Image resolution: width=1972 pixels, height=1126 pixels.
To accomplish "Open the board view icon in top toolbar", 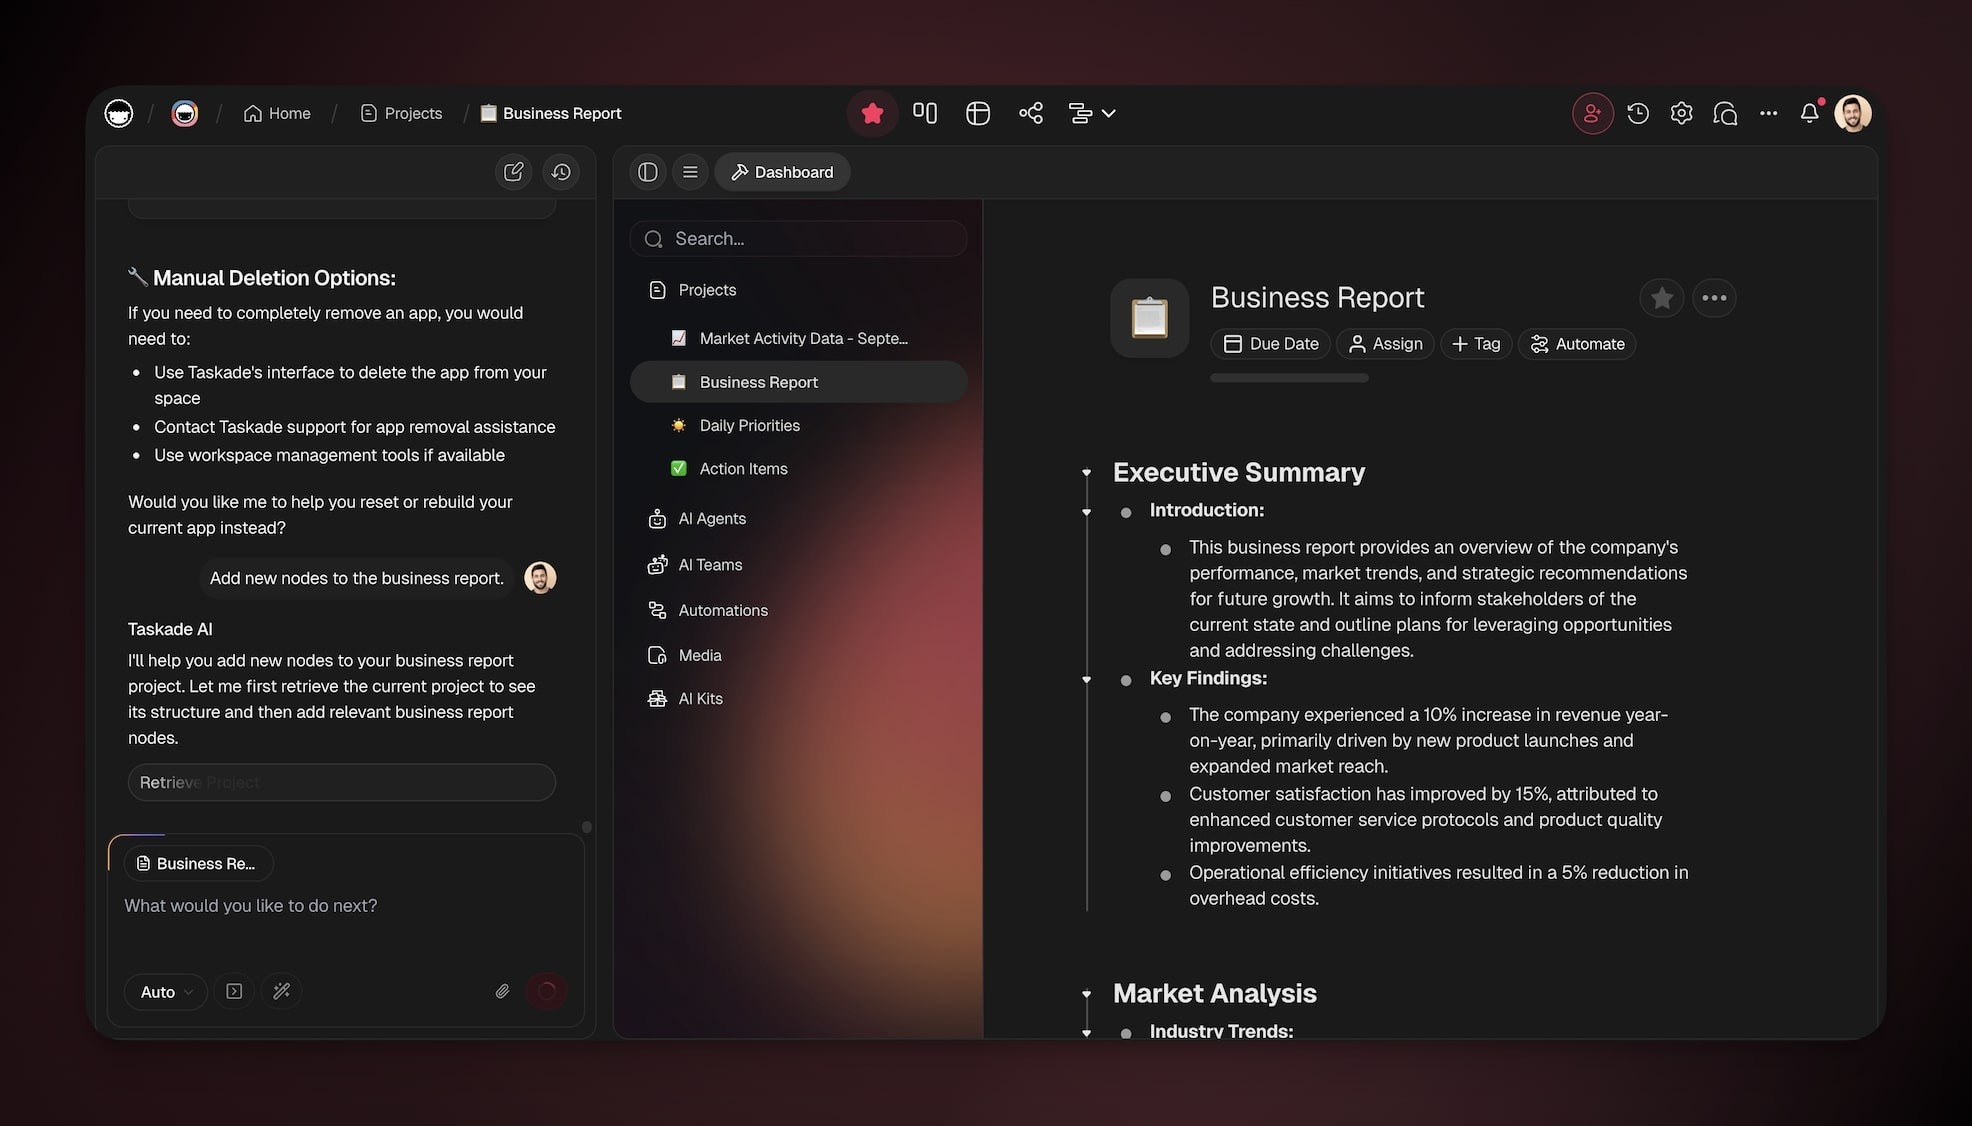I will (x=925, y=113).
